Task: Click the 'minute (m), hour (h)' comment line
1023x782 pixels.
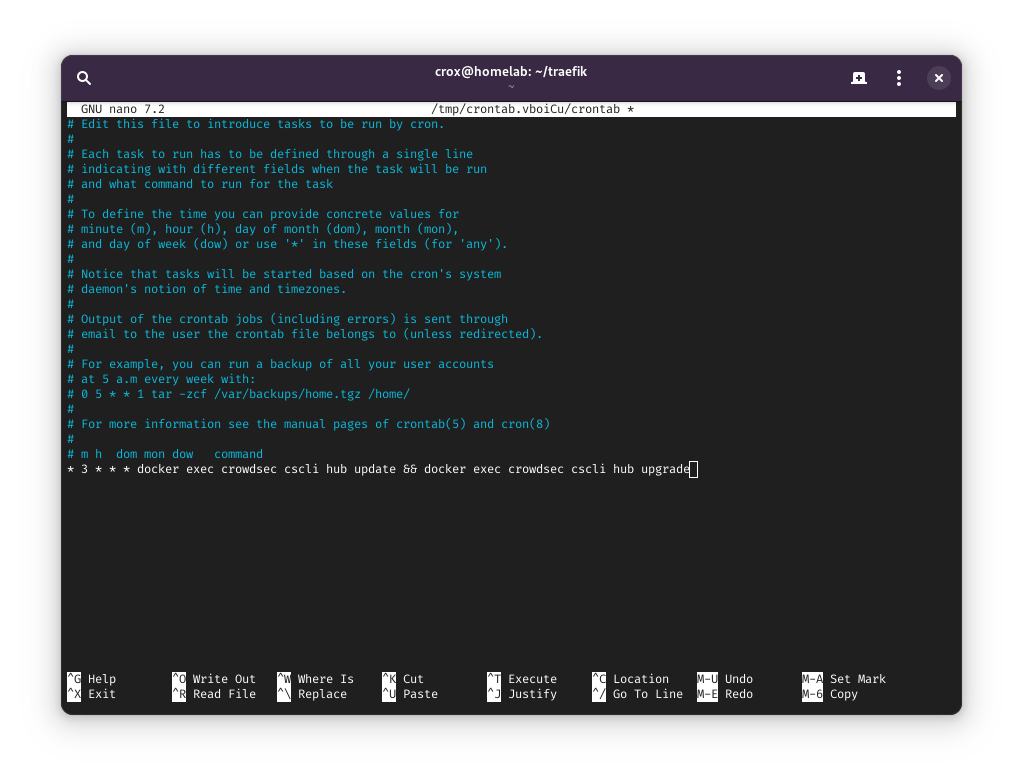Action: (263, 229)
